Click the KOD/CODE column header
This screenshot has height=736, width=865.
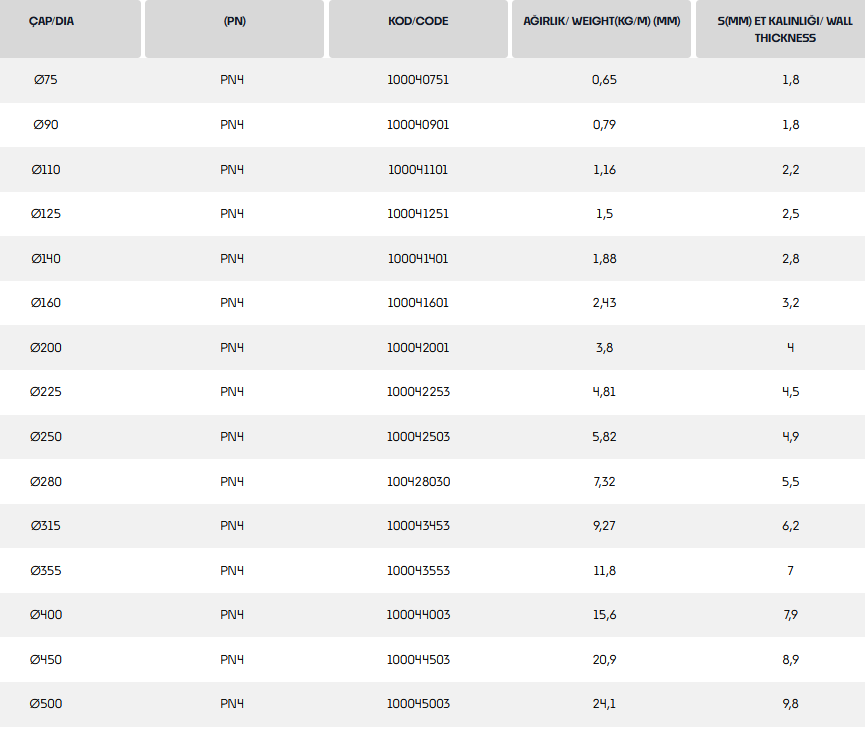418,21
